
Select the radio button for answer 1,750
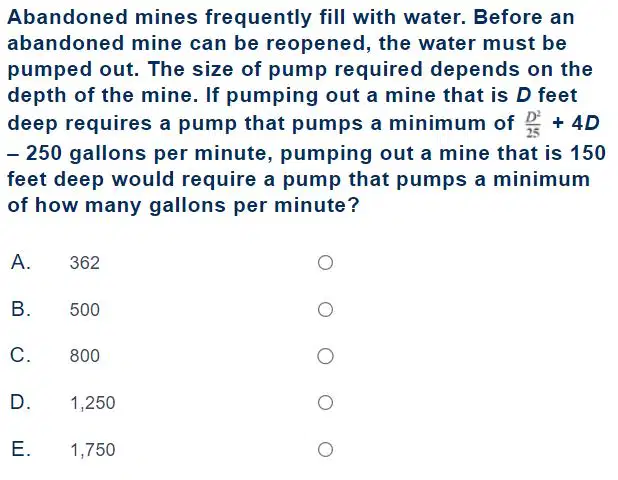point(325,449)
